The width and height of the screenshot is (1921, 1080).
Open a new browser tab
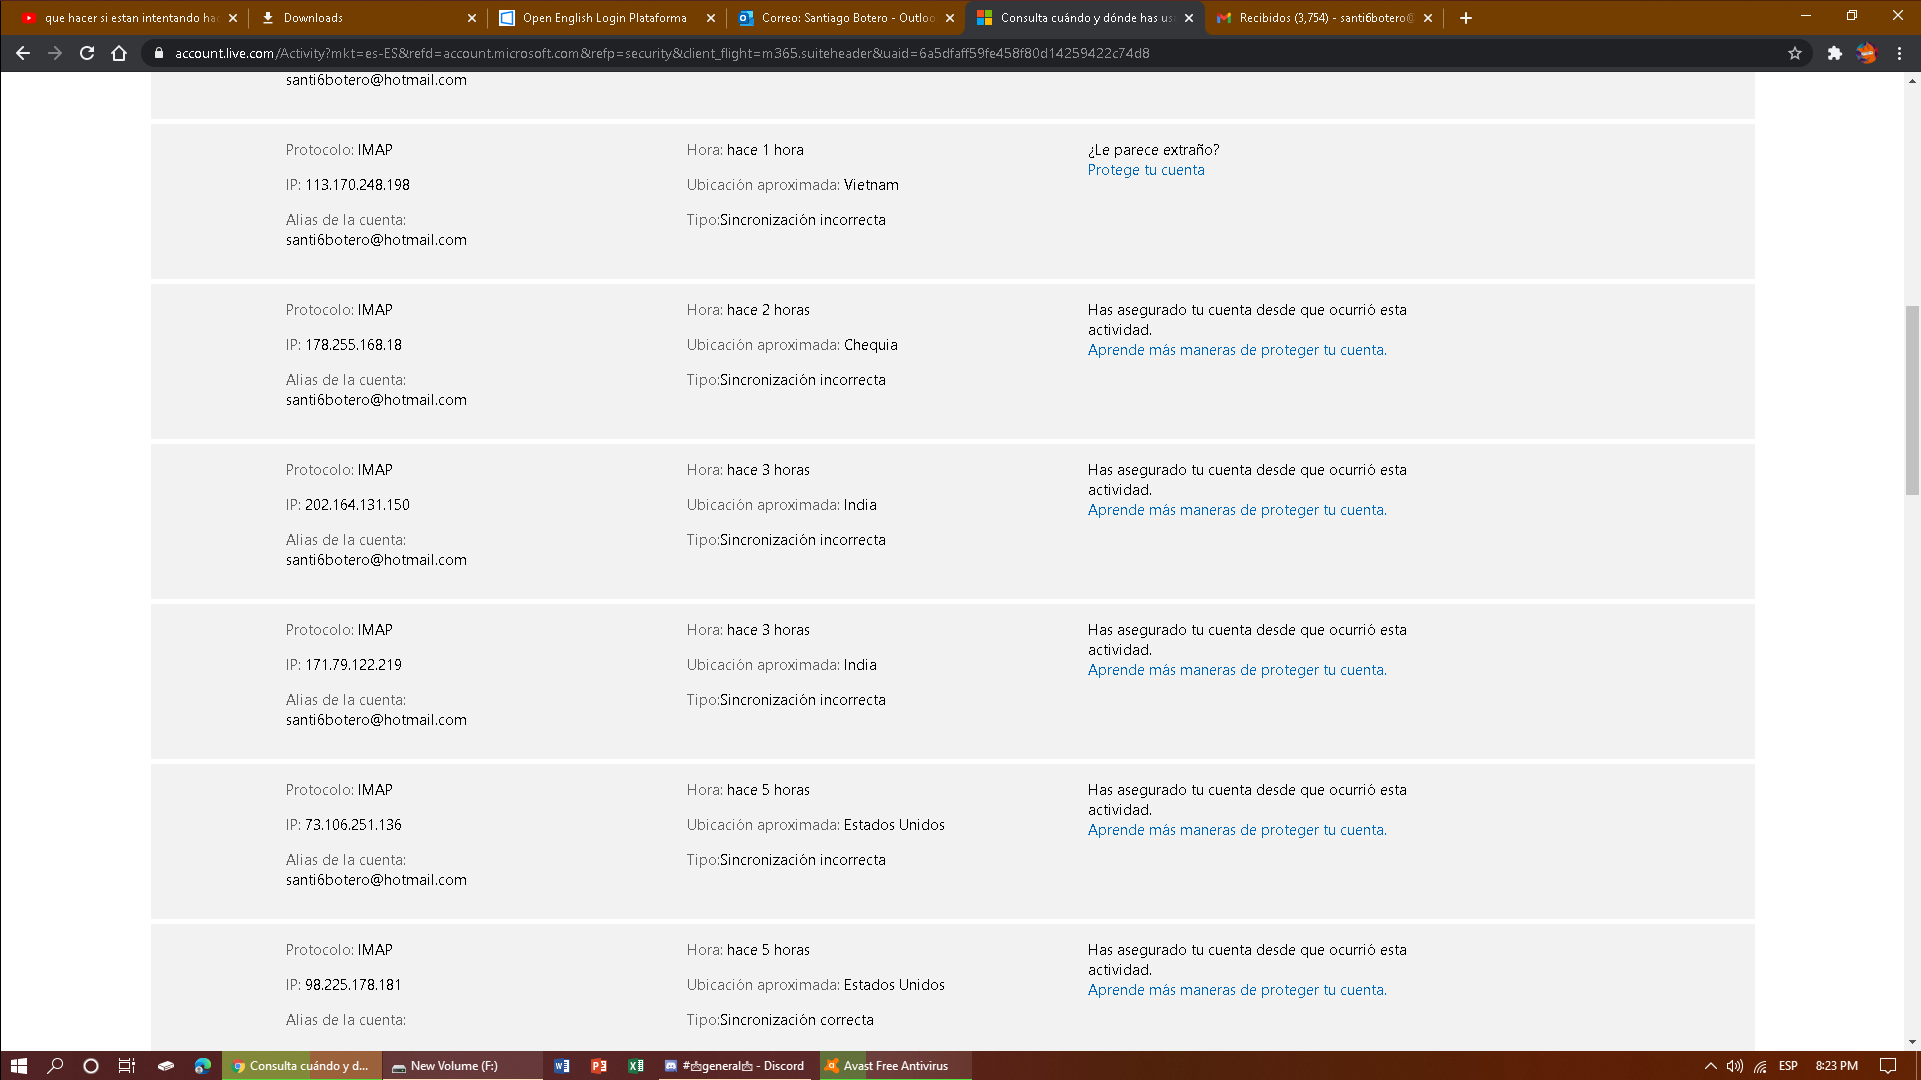coord(1466,18)
